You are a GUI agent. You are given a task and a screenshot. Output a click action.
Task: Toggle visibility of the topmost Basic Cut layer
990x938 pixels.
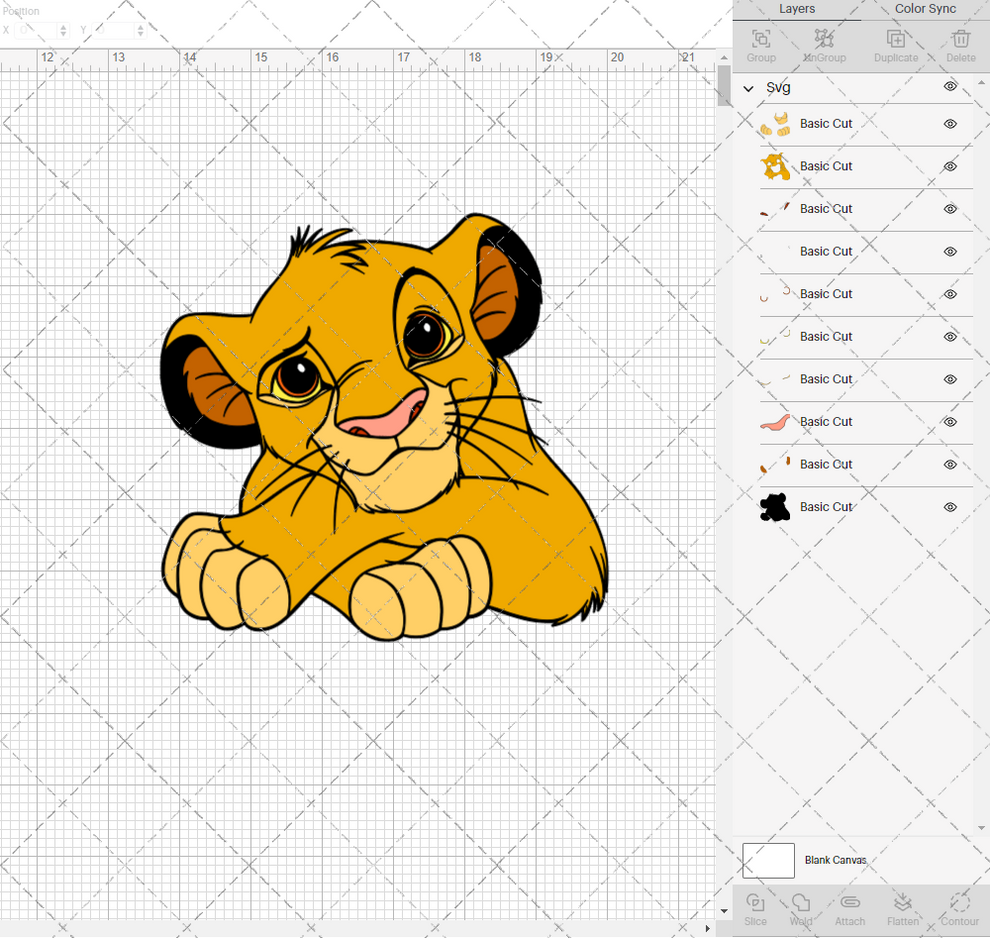(949, 123)
